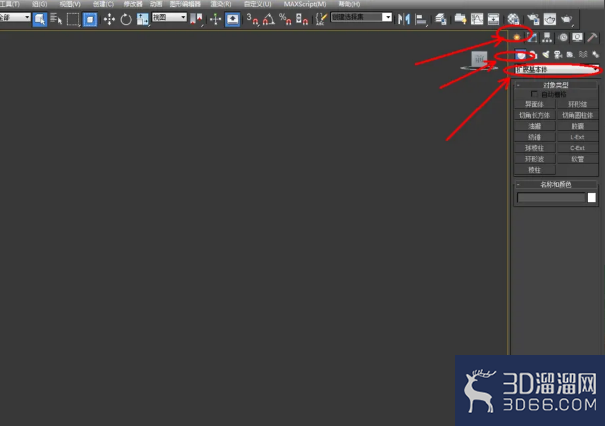Open the 扩展基本体 category dropdown
605x426 pixels.
click(x=557, y=69)
